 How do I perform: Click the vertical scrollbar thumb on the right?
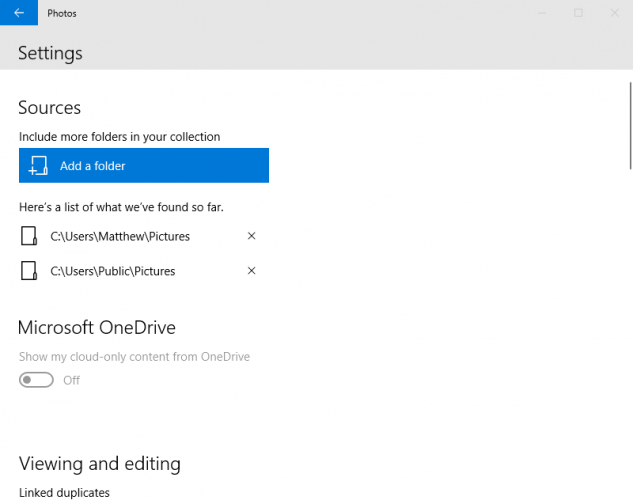tap(629, 125)
